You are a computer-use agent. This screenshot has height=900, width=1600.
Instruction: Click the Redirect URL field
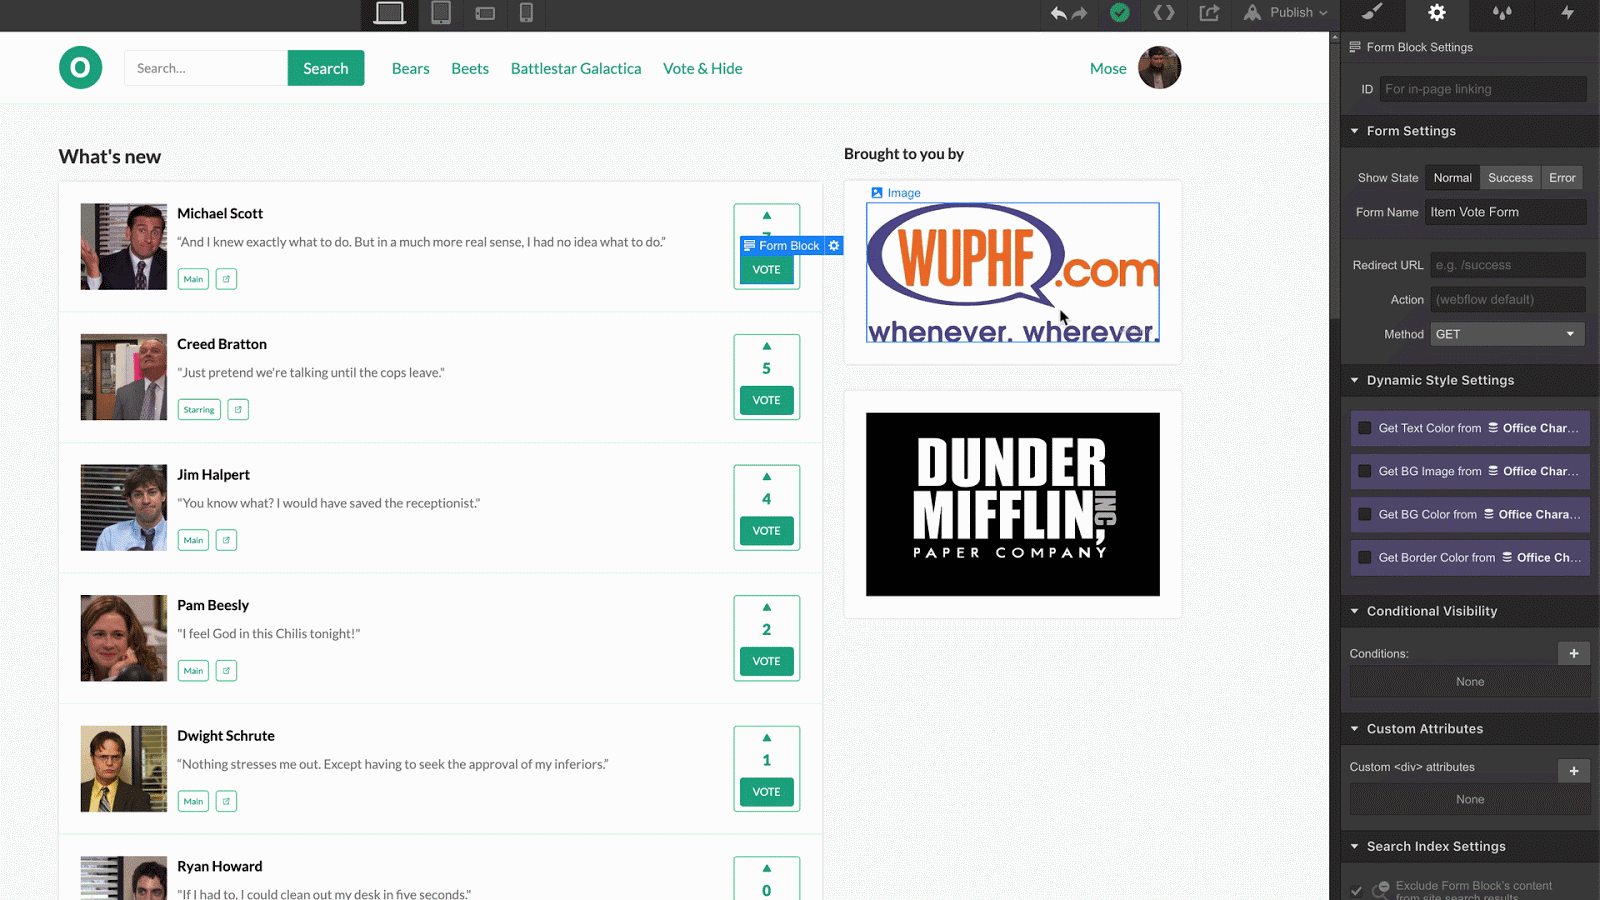point(1508,265)
